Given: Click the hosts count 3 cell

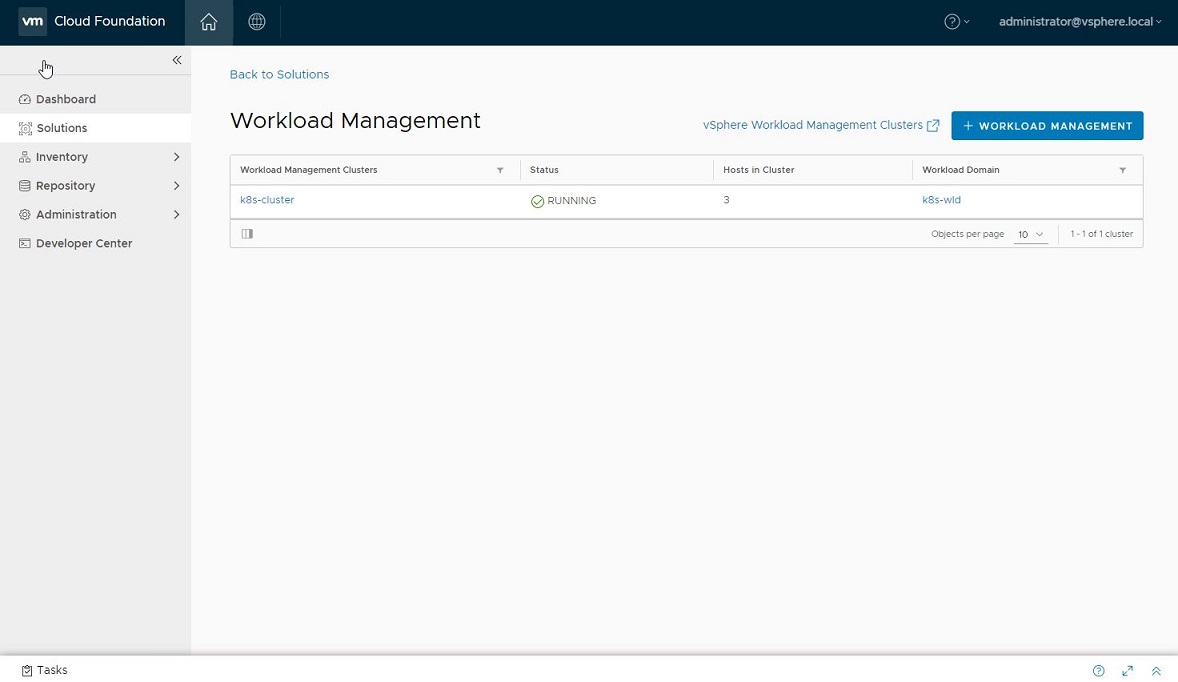Looking at the screenshot, I should pyautogui.click(x=726, y=200).
